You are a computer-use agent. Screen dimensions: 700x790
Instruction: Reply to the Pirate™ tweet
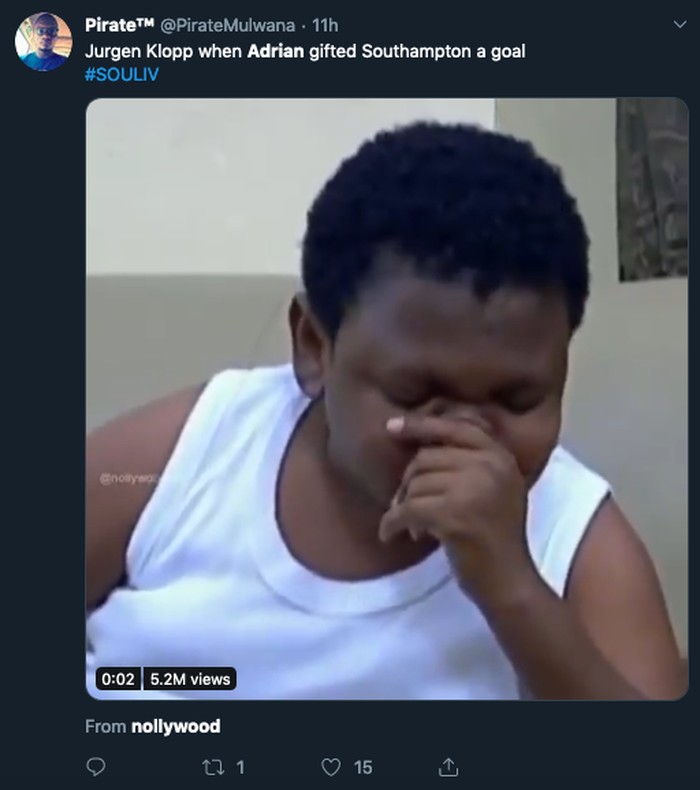96,767
